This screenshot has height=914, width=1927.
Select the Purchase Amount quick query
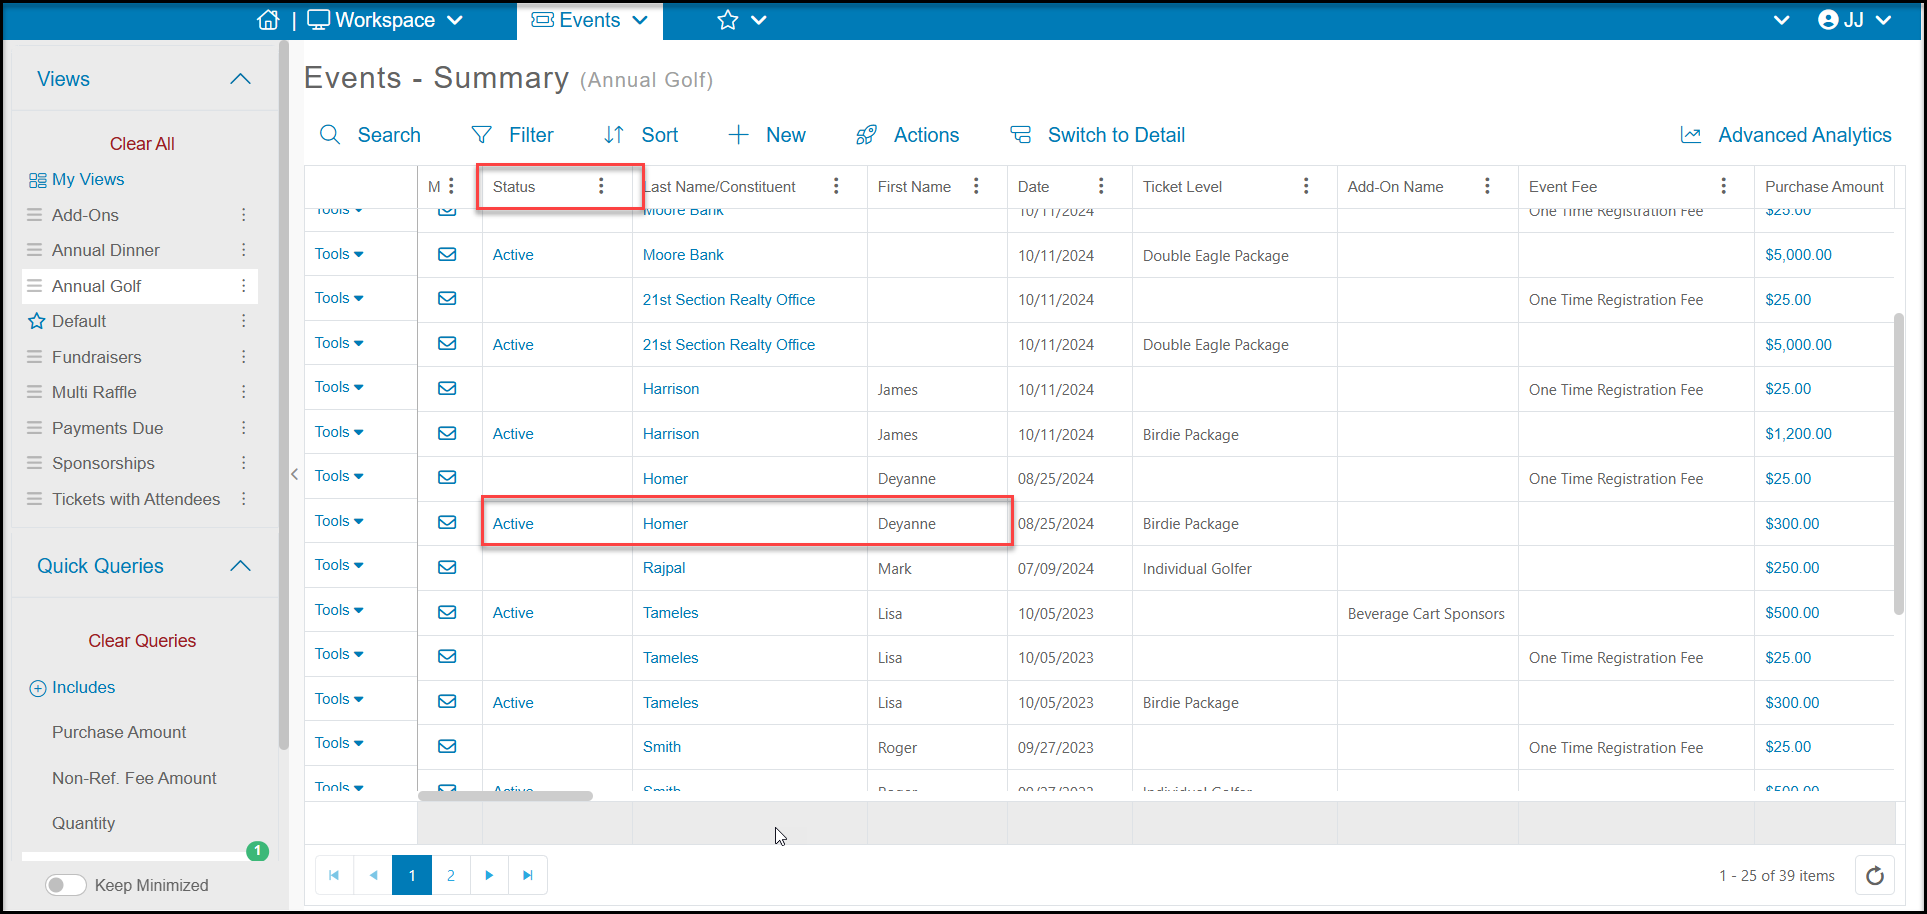(119, 732)
